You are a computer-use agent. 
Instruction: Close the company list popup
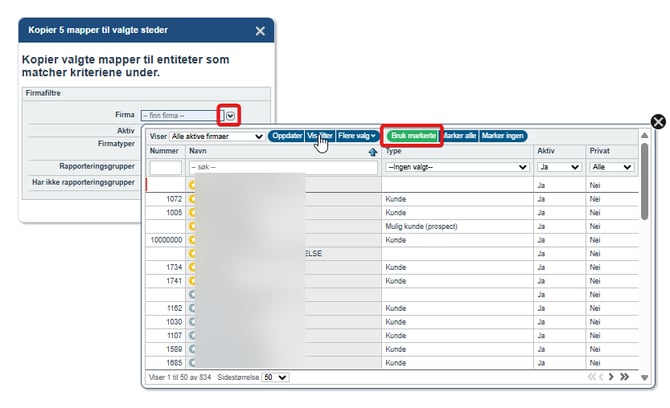(658, 122)
